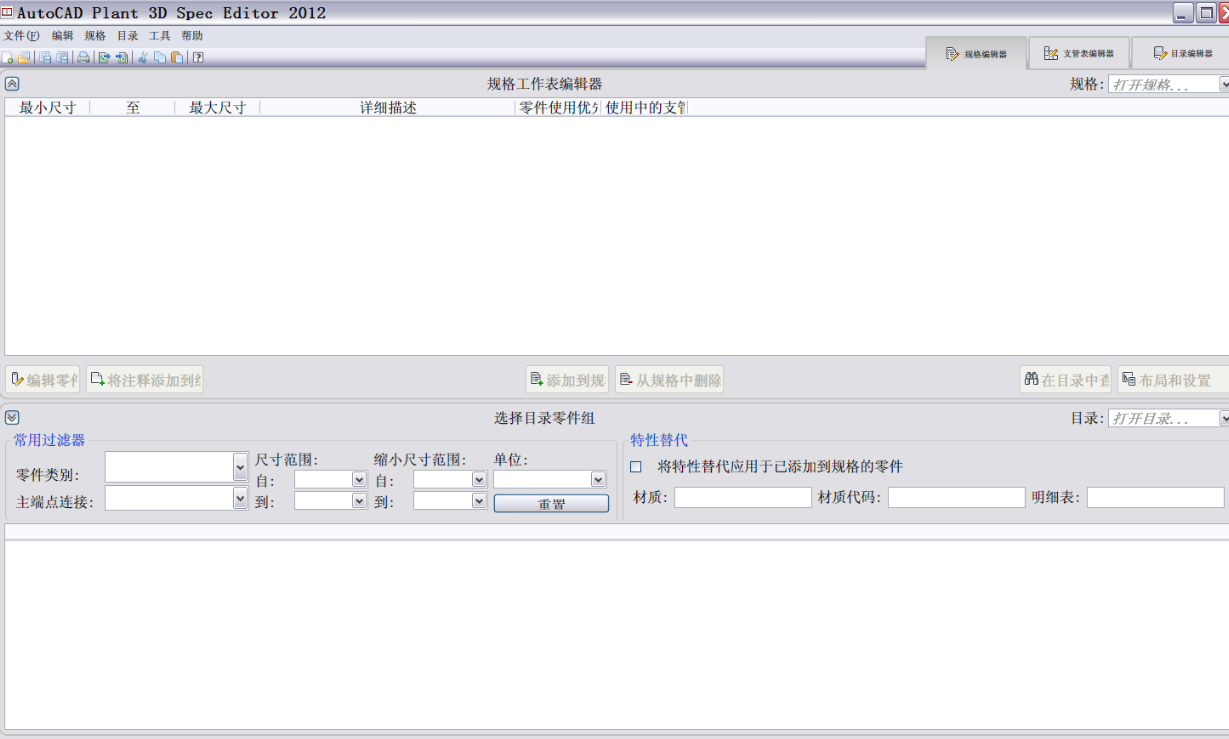Viewport: 1229px width, 739px height.
Task: Click the 零件使用优先 column header
Action: (x=558, y=108)
